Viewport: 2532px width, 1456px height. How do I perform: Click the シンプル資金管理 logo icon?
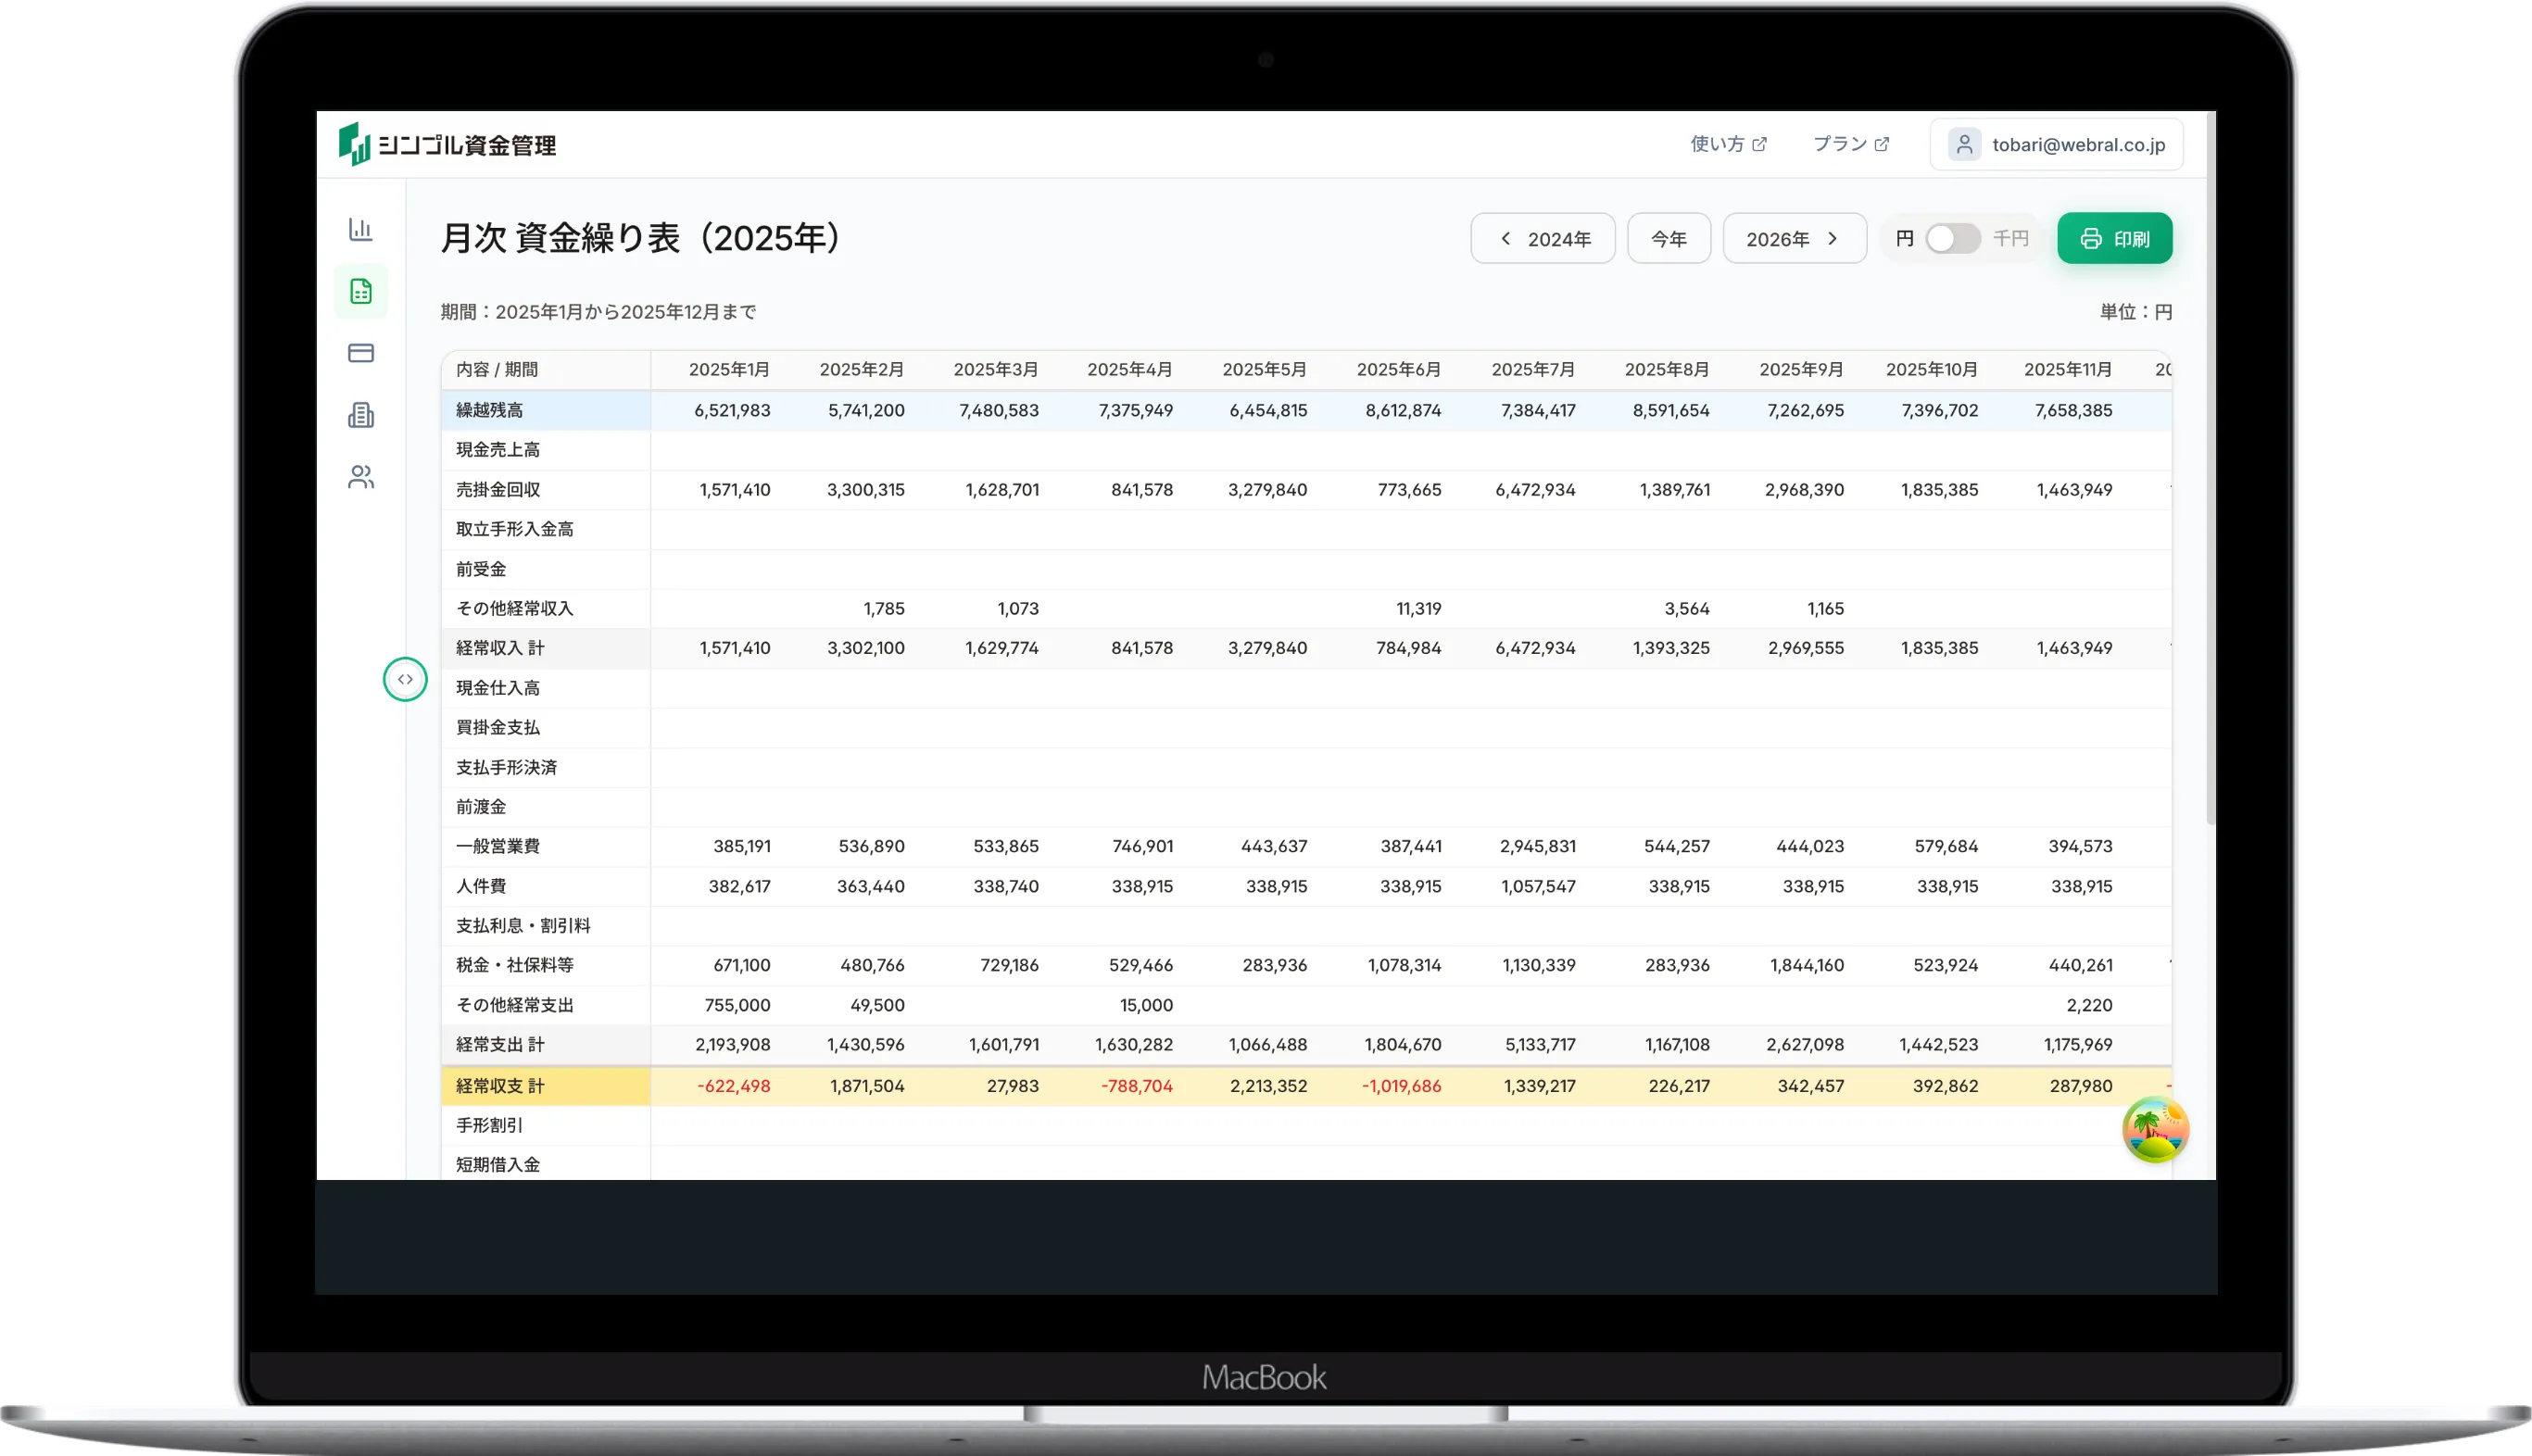coord(356,144)
